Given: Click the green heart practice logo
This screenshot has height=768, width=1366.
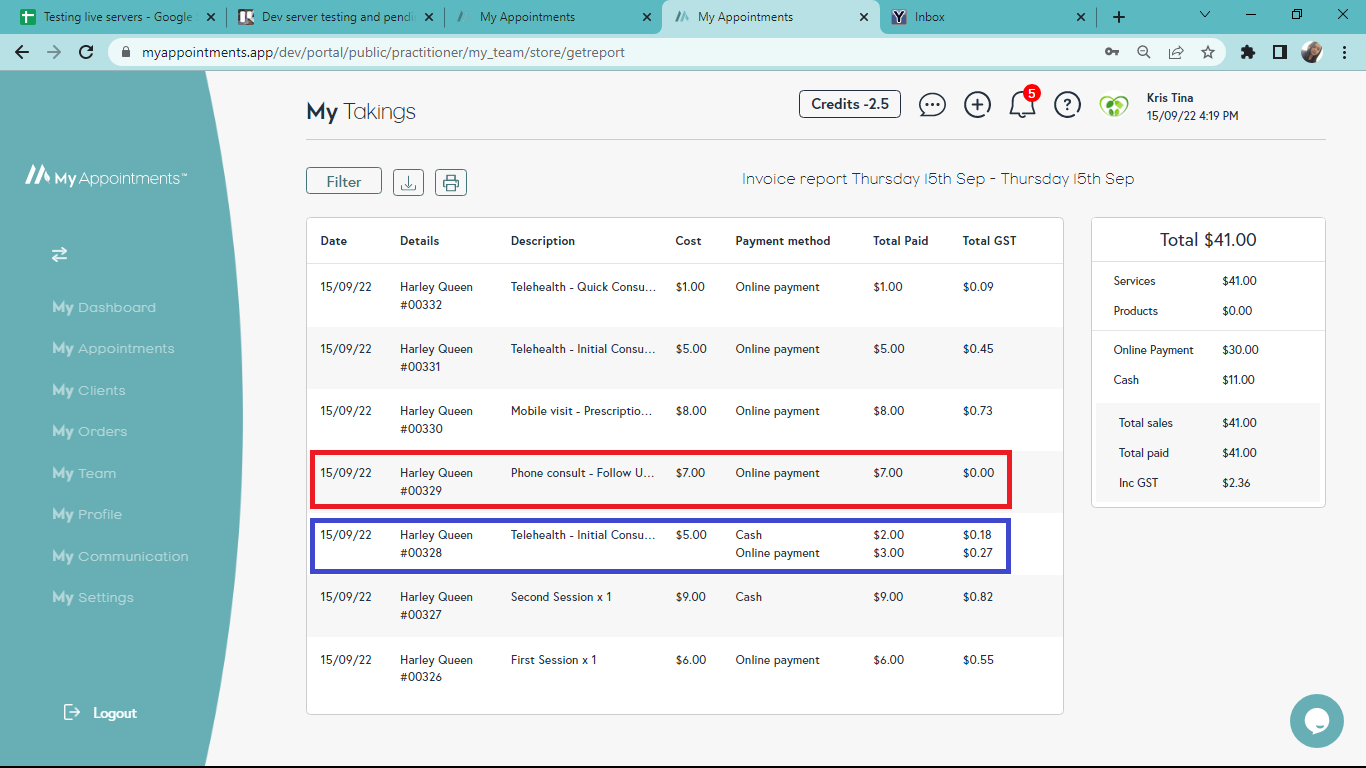Looking at the screenshot, I should 1113,105.
